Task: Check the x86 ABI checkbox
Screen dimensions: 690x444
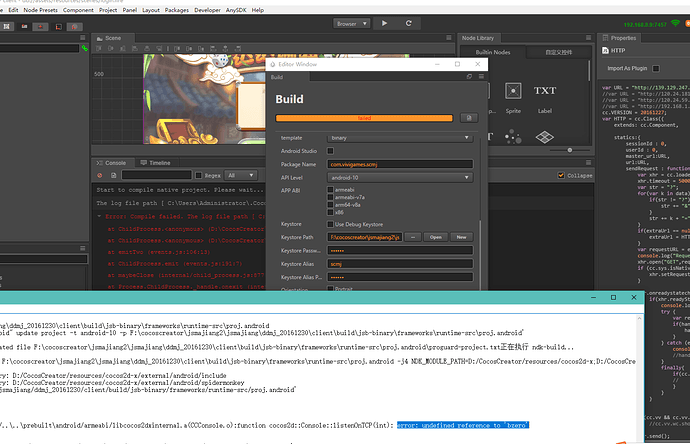Action: tap(330, 212)
